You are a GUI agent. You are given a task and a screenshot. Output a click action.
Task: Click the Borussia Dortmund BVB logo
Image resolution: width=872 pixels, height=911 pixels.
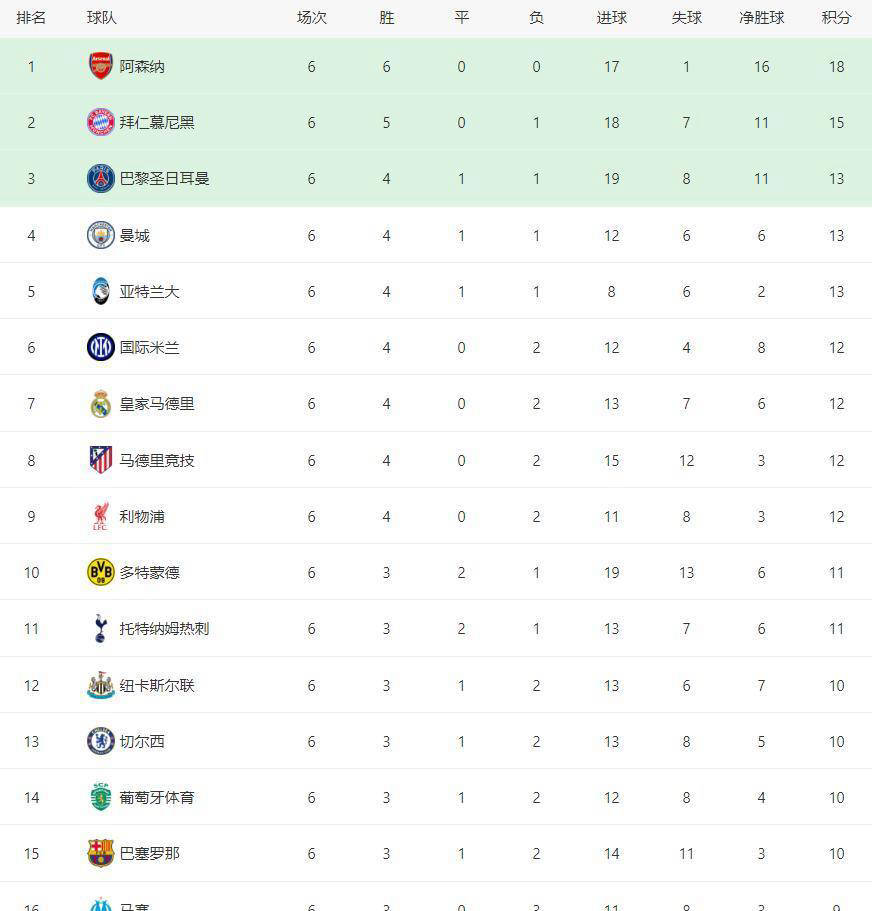click(100, 573)
